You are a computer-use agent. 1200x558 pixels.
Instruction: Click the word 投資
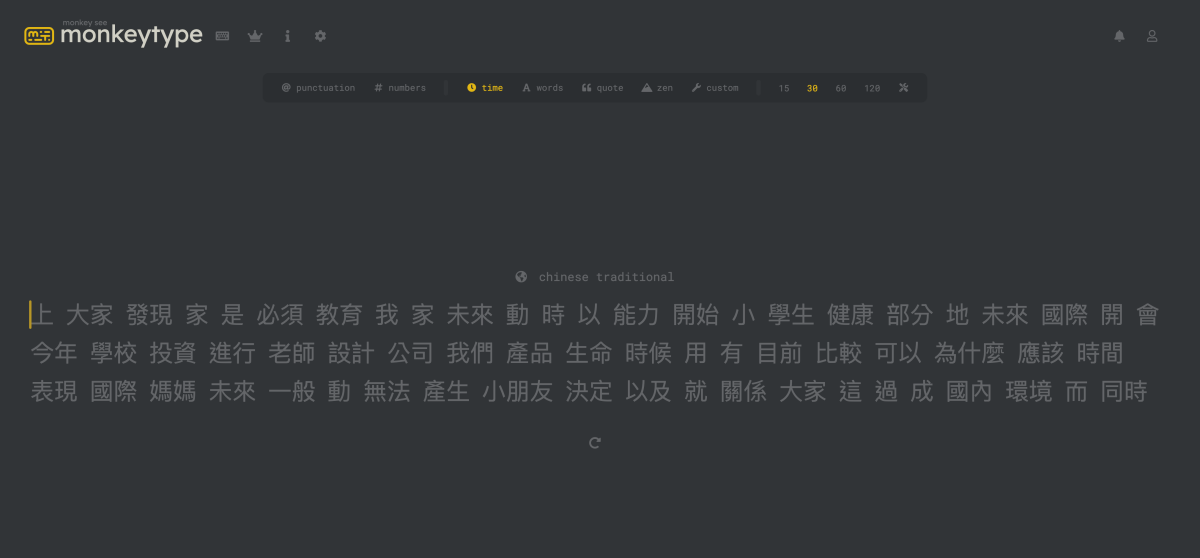pos(173,353)
